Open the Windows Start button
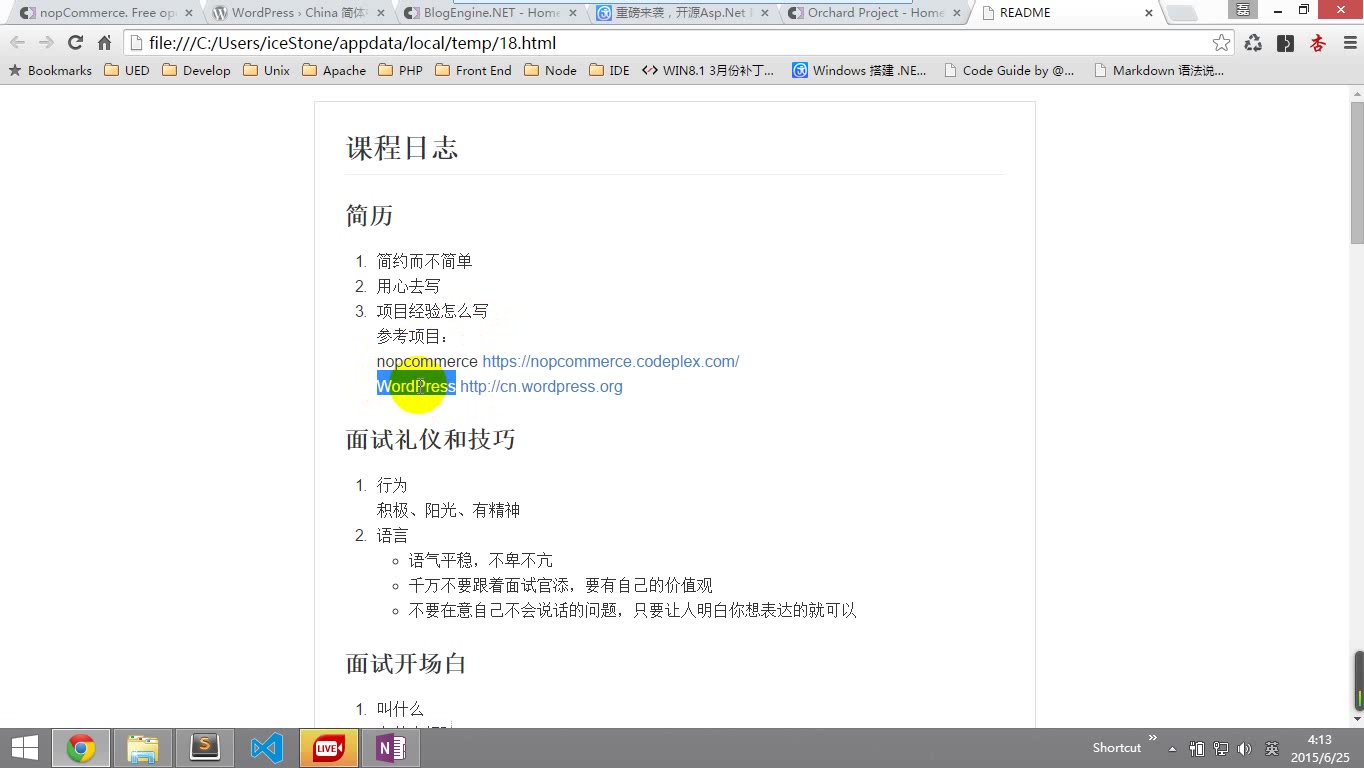 [24, 748]
